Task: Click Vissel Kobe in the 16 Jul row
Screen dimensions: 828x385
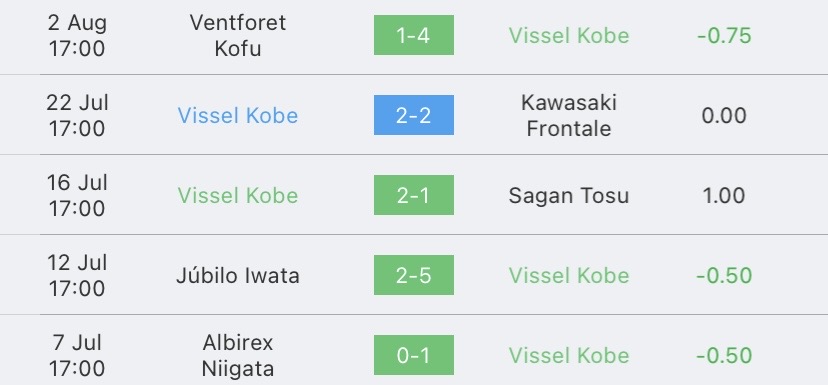Action: 238,195
